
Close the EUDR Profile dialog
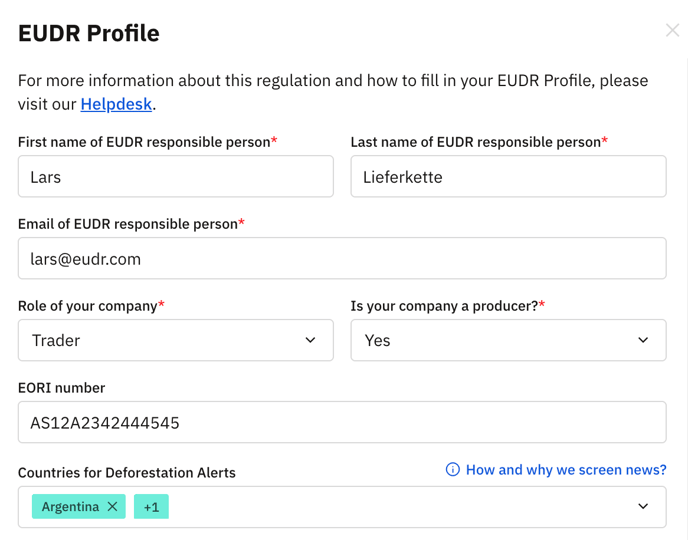point(672,31)
